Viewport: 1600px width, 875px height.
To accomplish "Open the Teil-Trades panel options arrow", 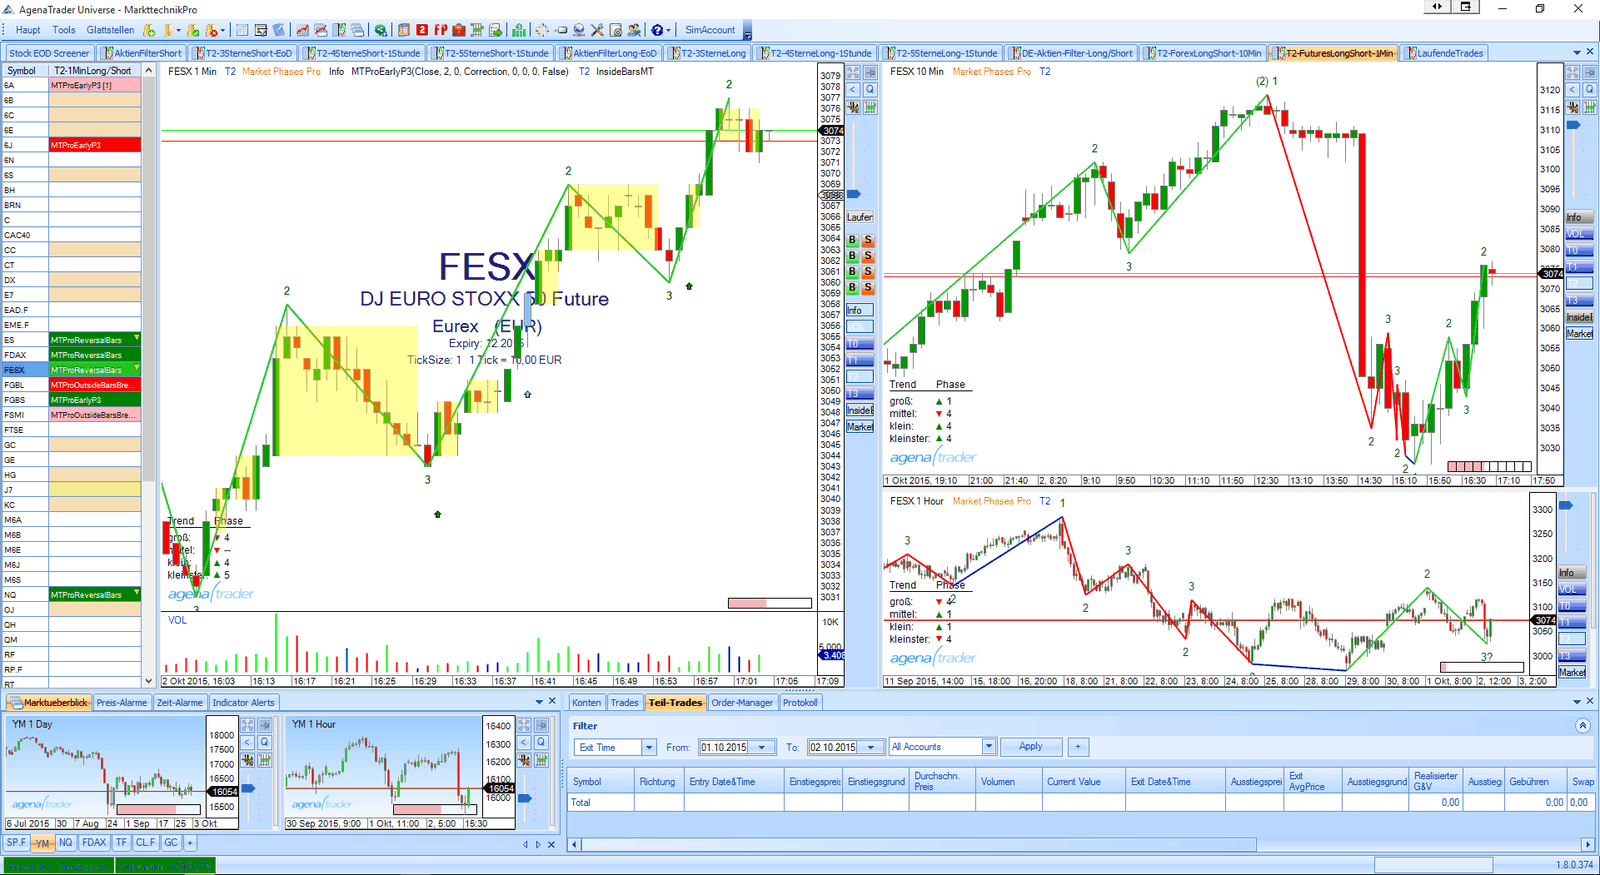I will point(1576,702).
